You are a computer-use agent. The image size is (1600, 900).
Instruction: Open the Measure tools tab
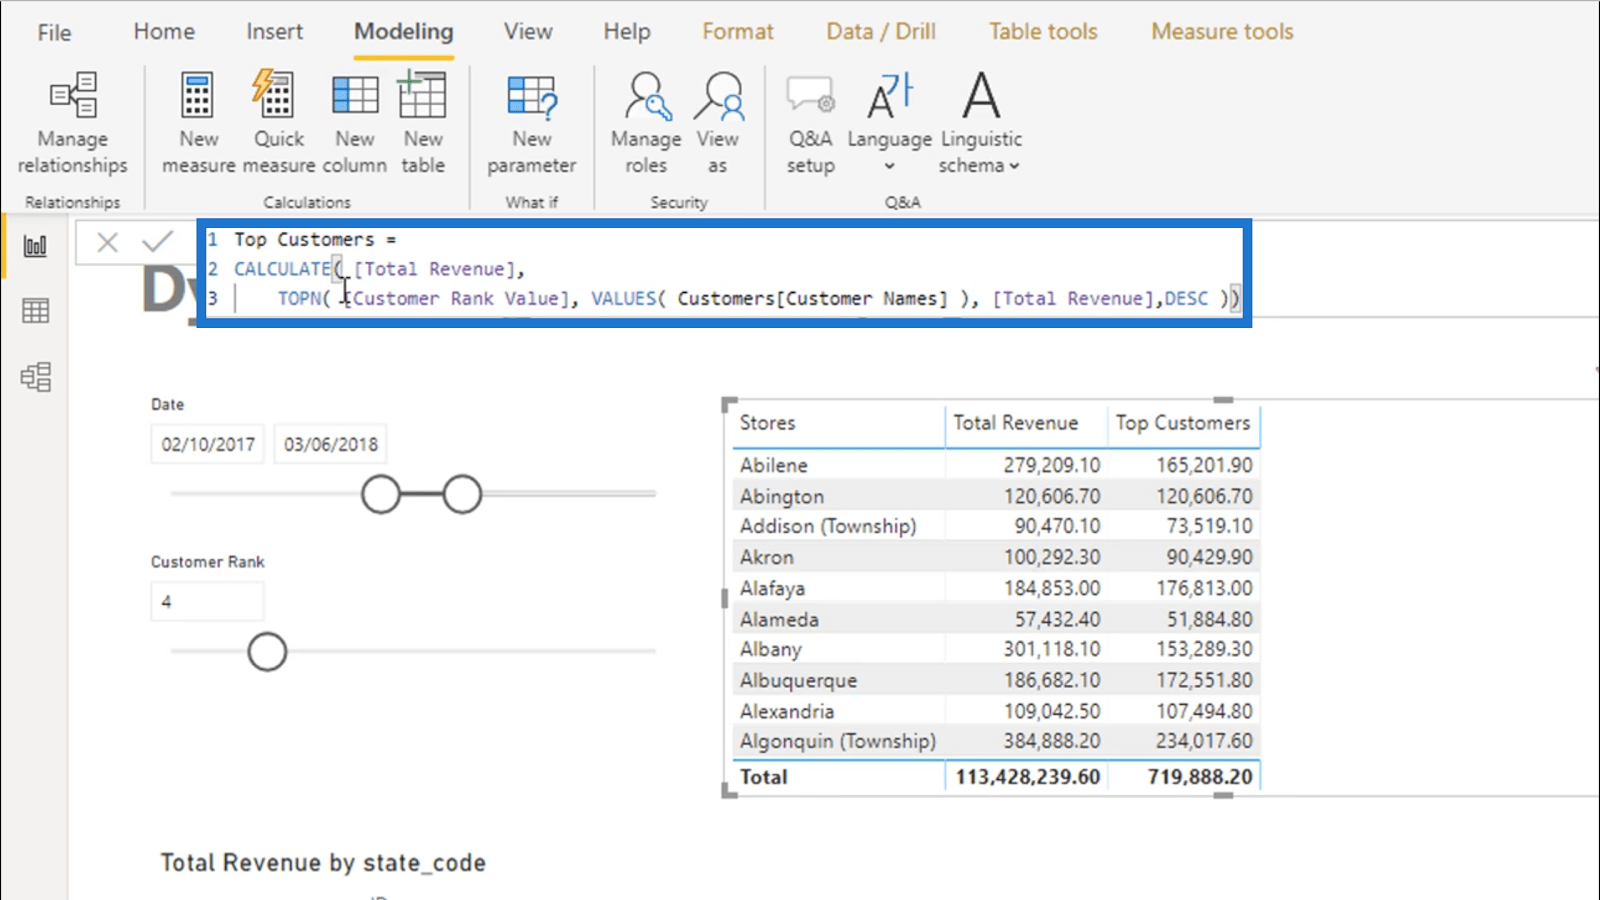pyautogui.click(x=1222, y=31)
